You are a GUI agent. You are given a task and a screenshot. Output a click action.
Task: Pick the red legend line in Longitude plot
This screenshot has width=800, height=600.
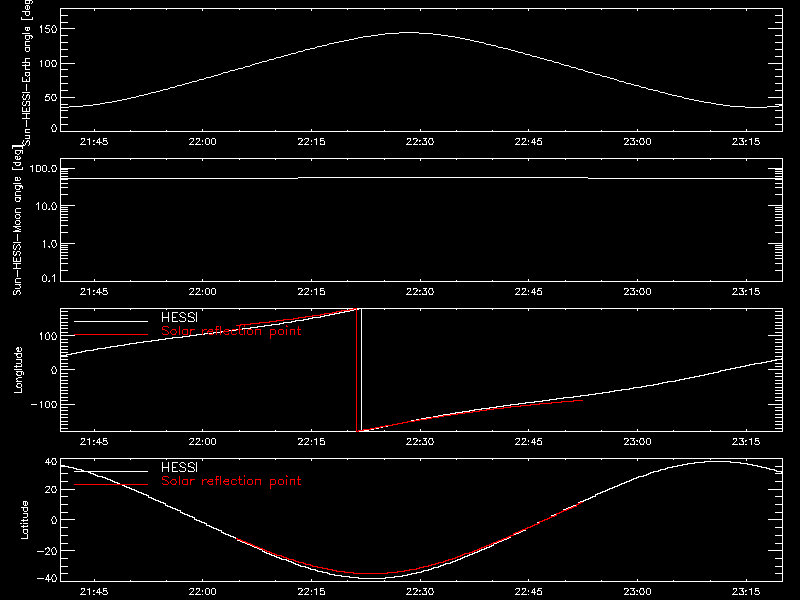tap(111, 335)
